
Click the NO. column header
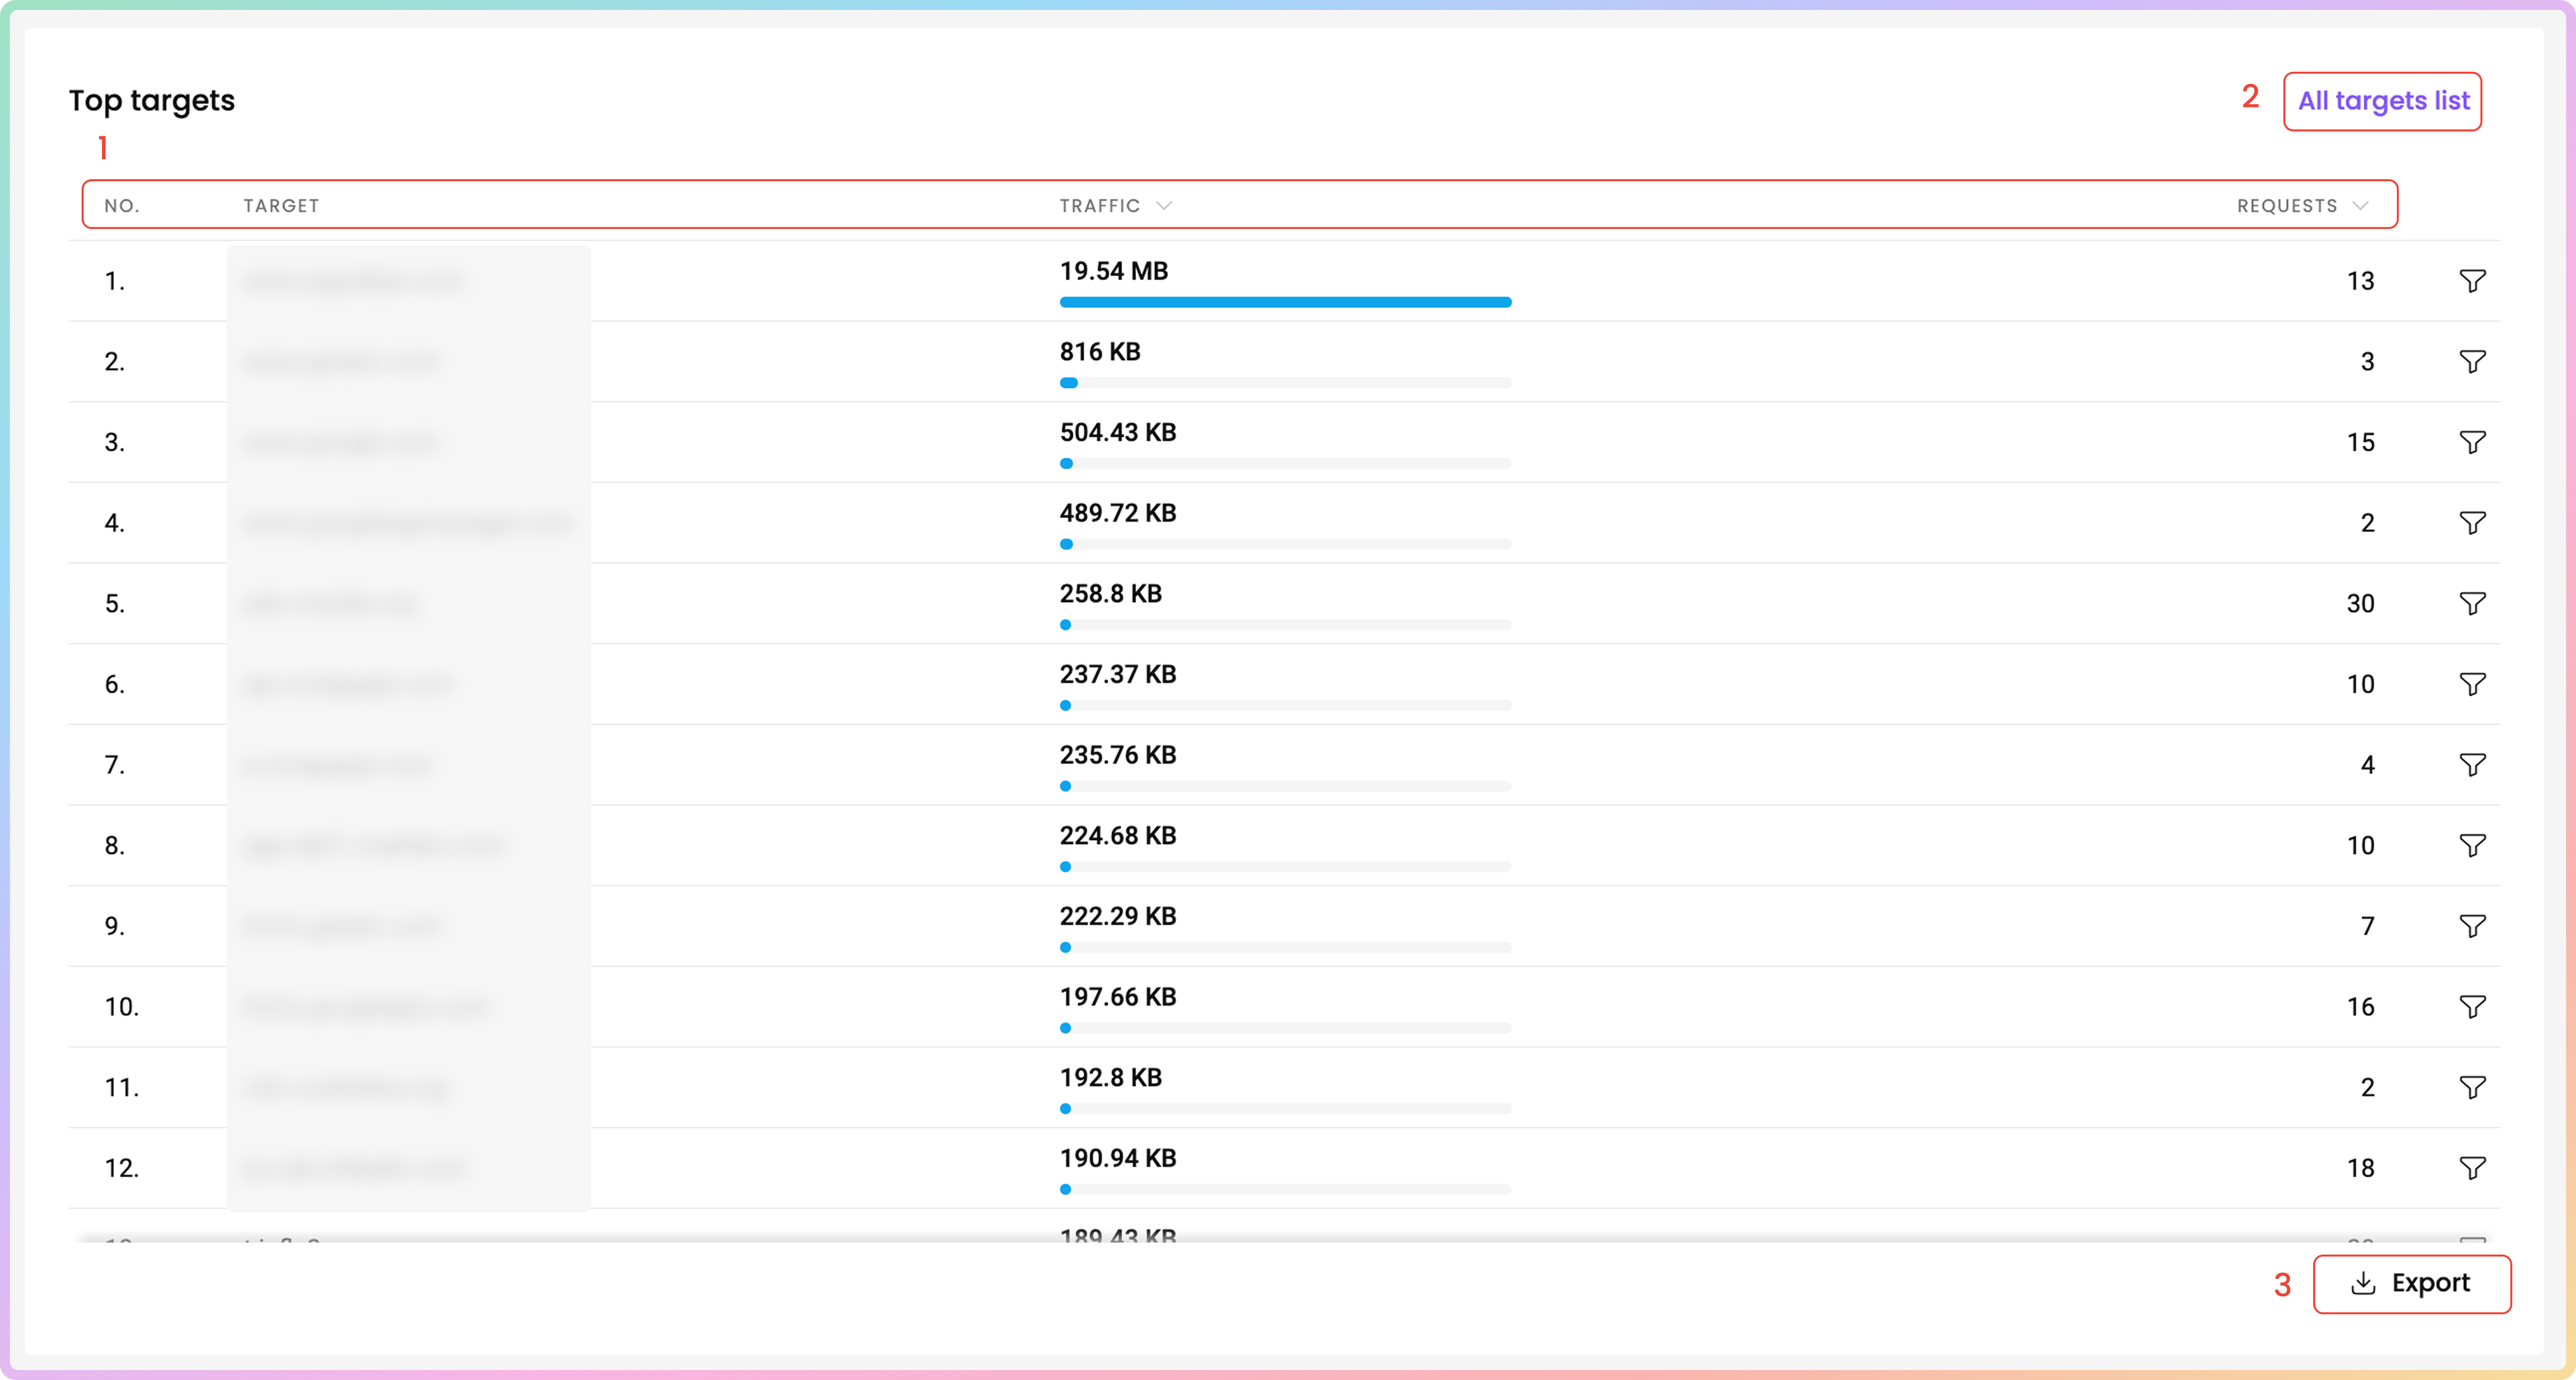[x=122, y=206]
